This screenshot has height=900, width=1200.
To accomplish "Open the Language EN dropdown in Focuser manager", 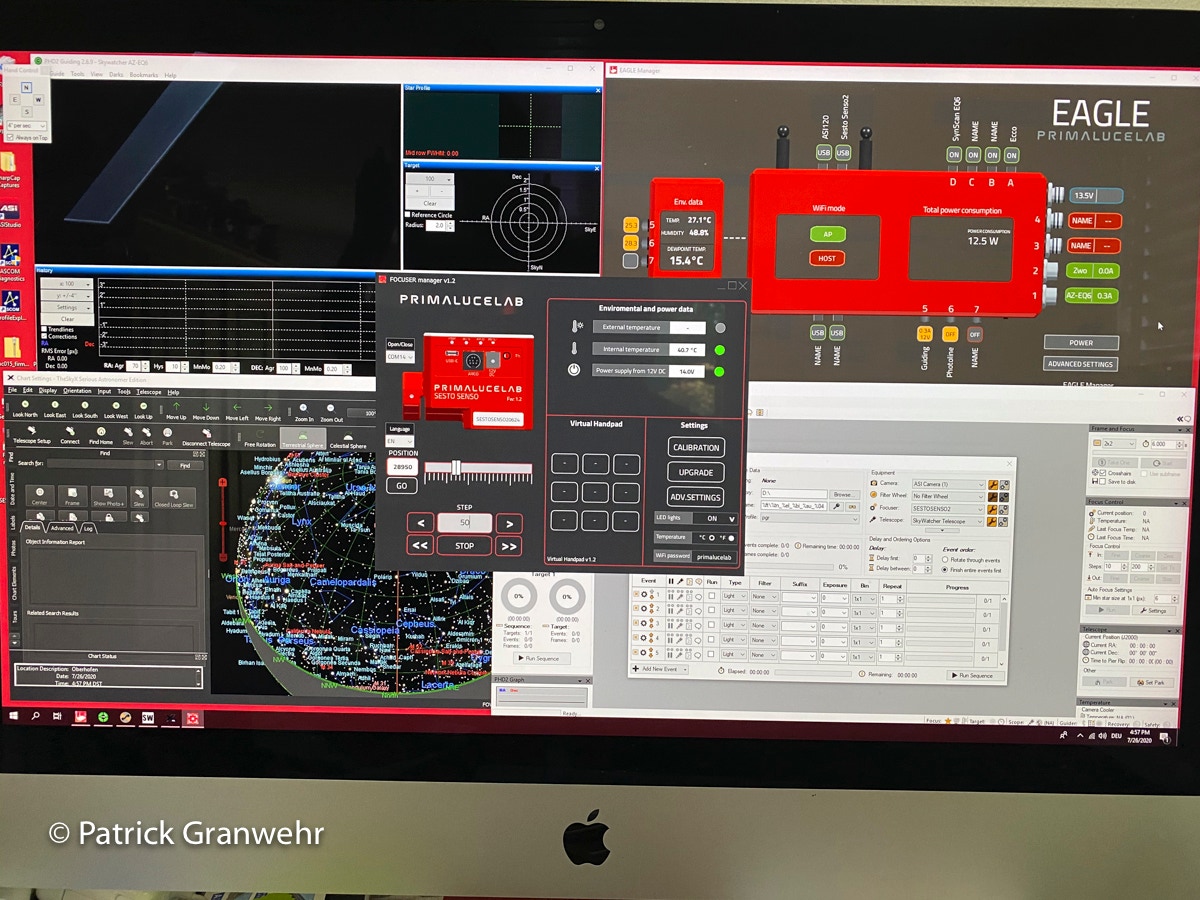I will (400, 441).
